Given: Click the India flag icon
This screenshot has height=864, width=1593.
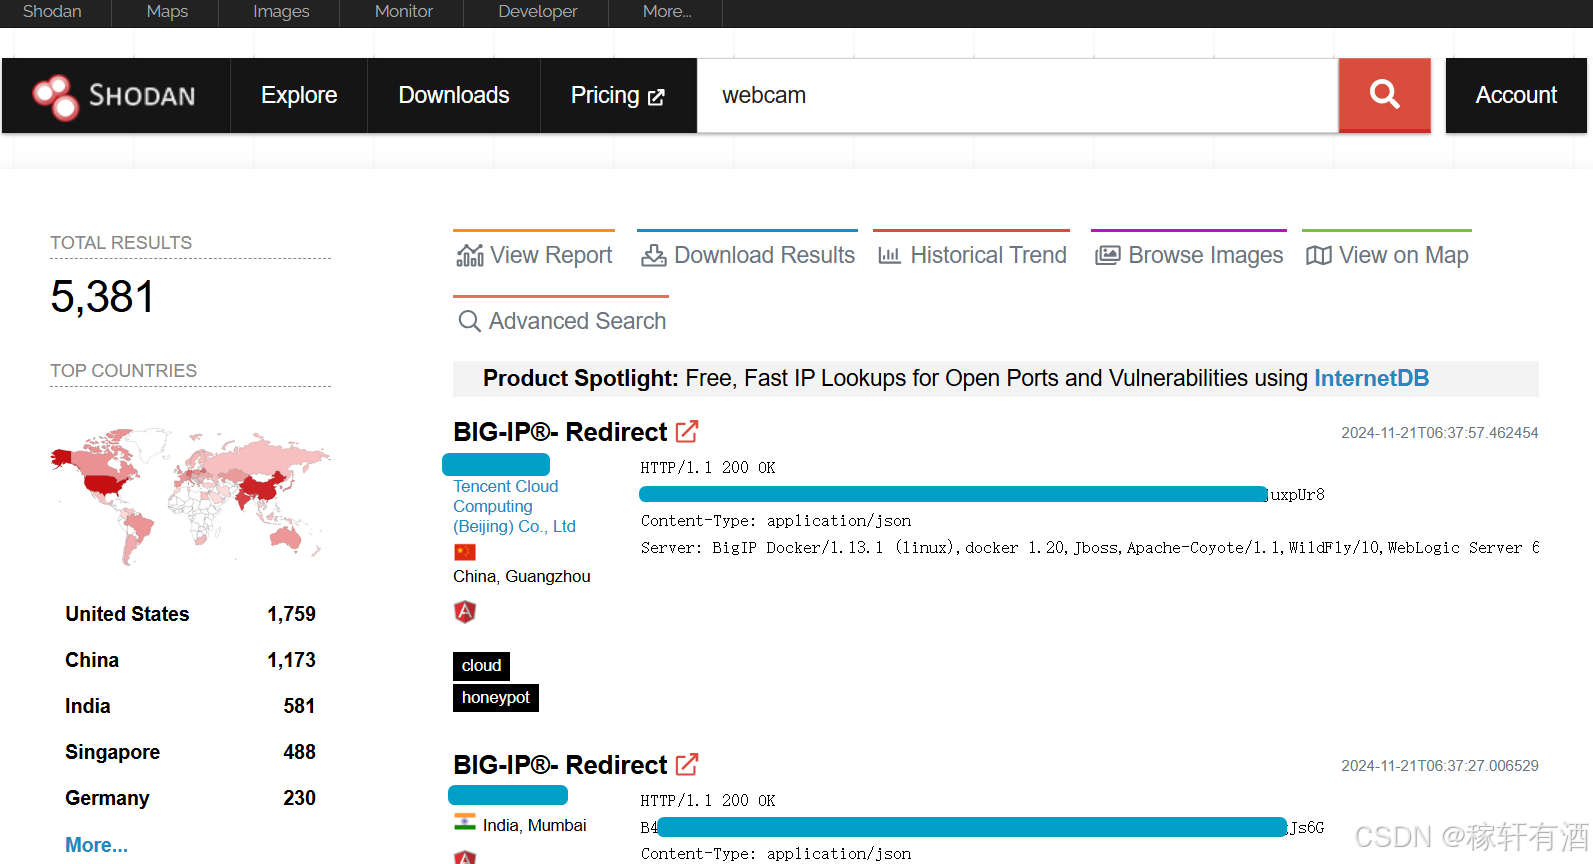Looking at the screenshot, I should click(x=465, y=822).
